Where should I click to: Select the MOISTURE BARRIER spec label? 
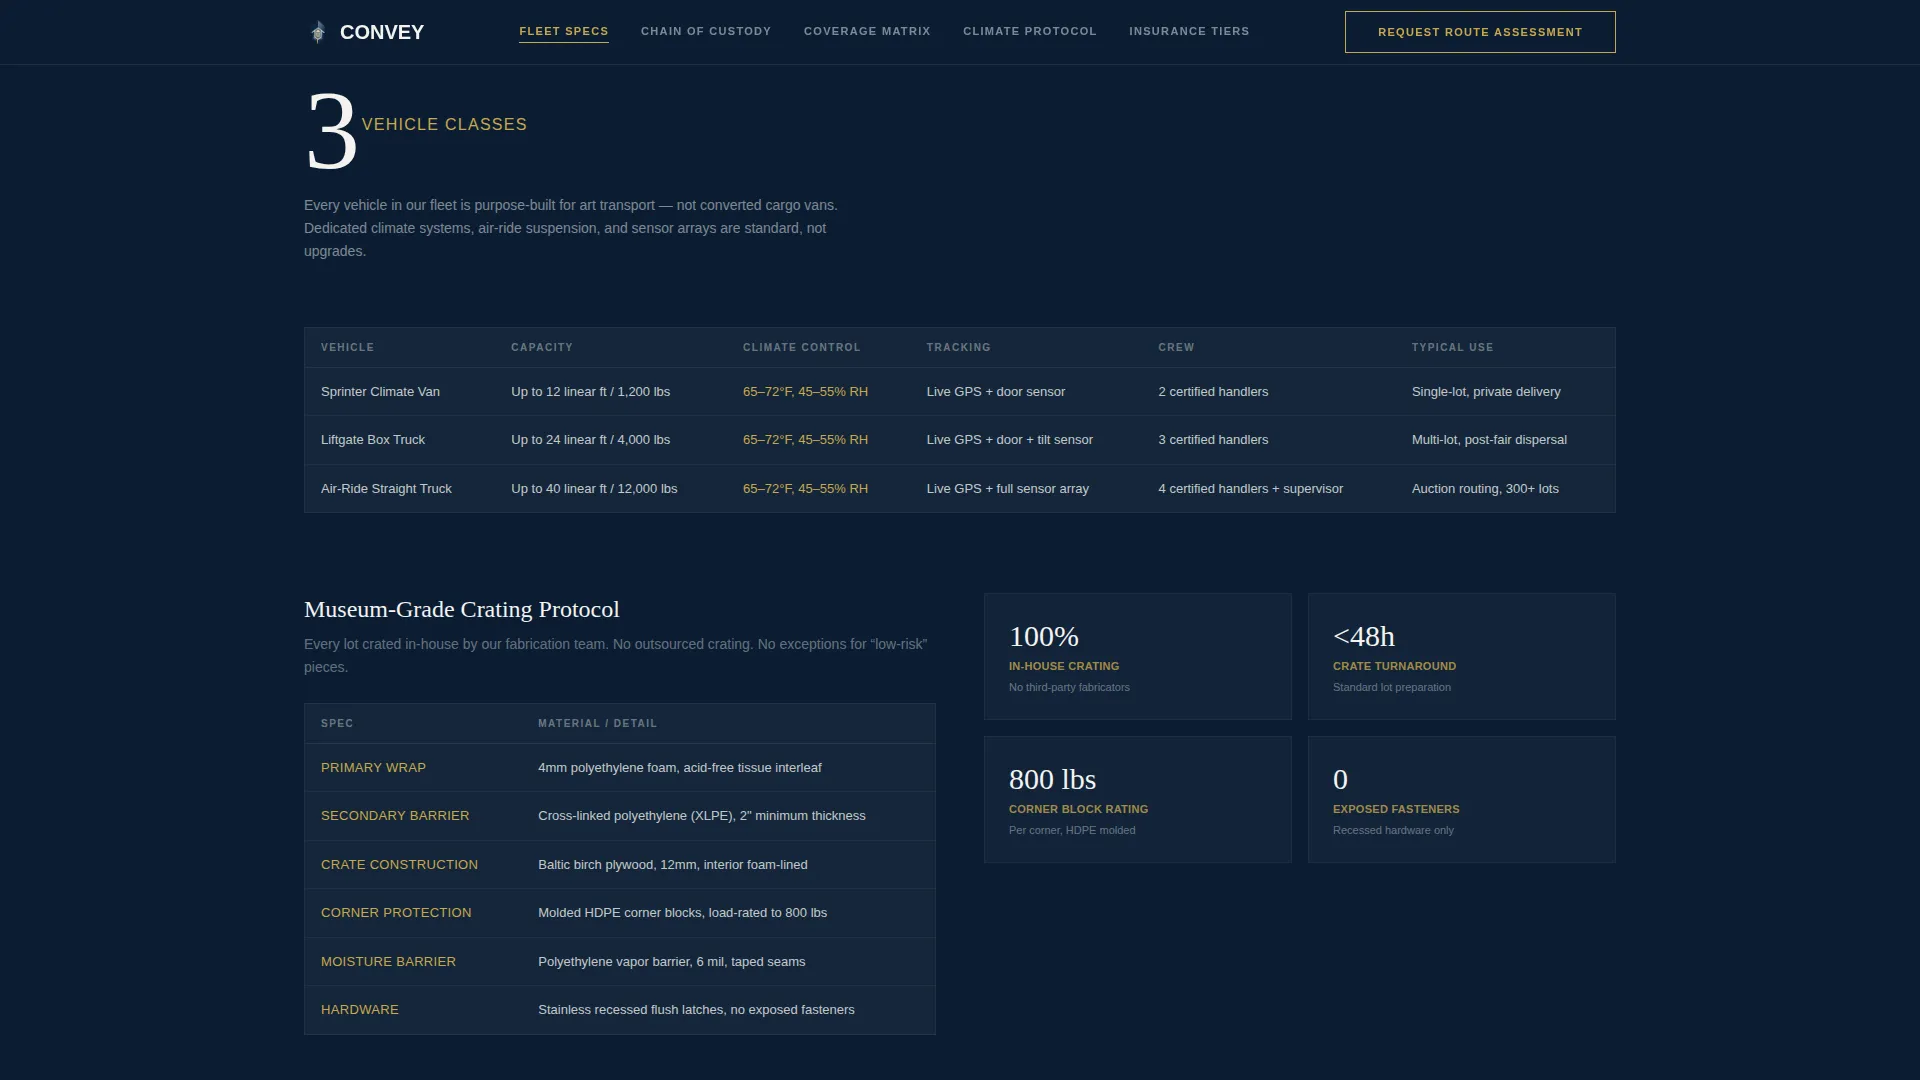(x=388, y=962)
